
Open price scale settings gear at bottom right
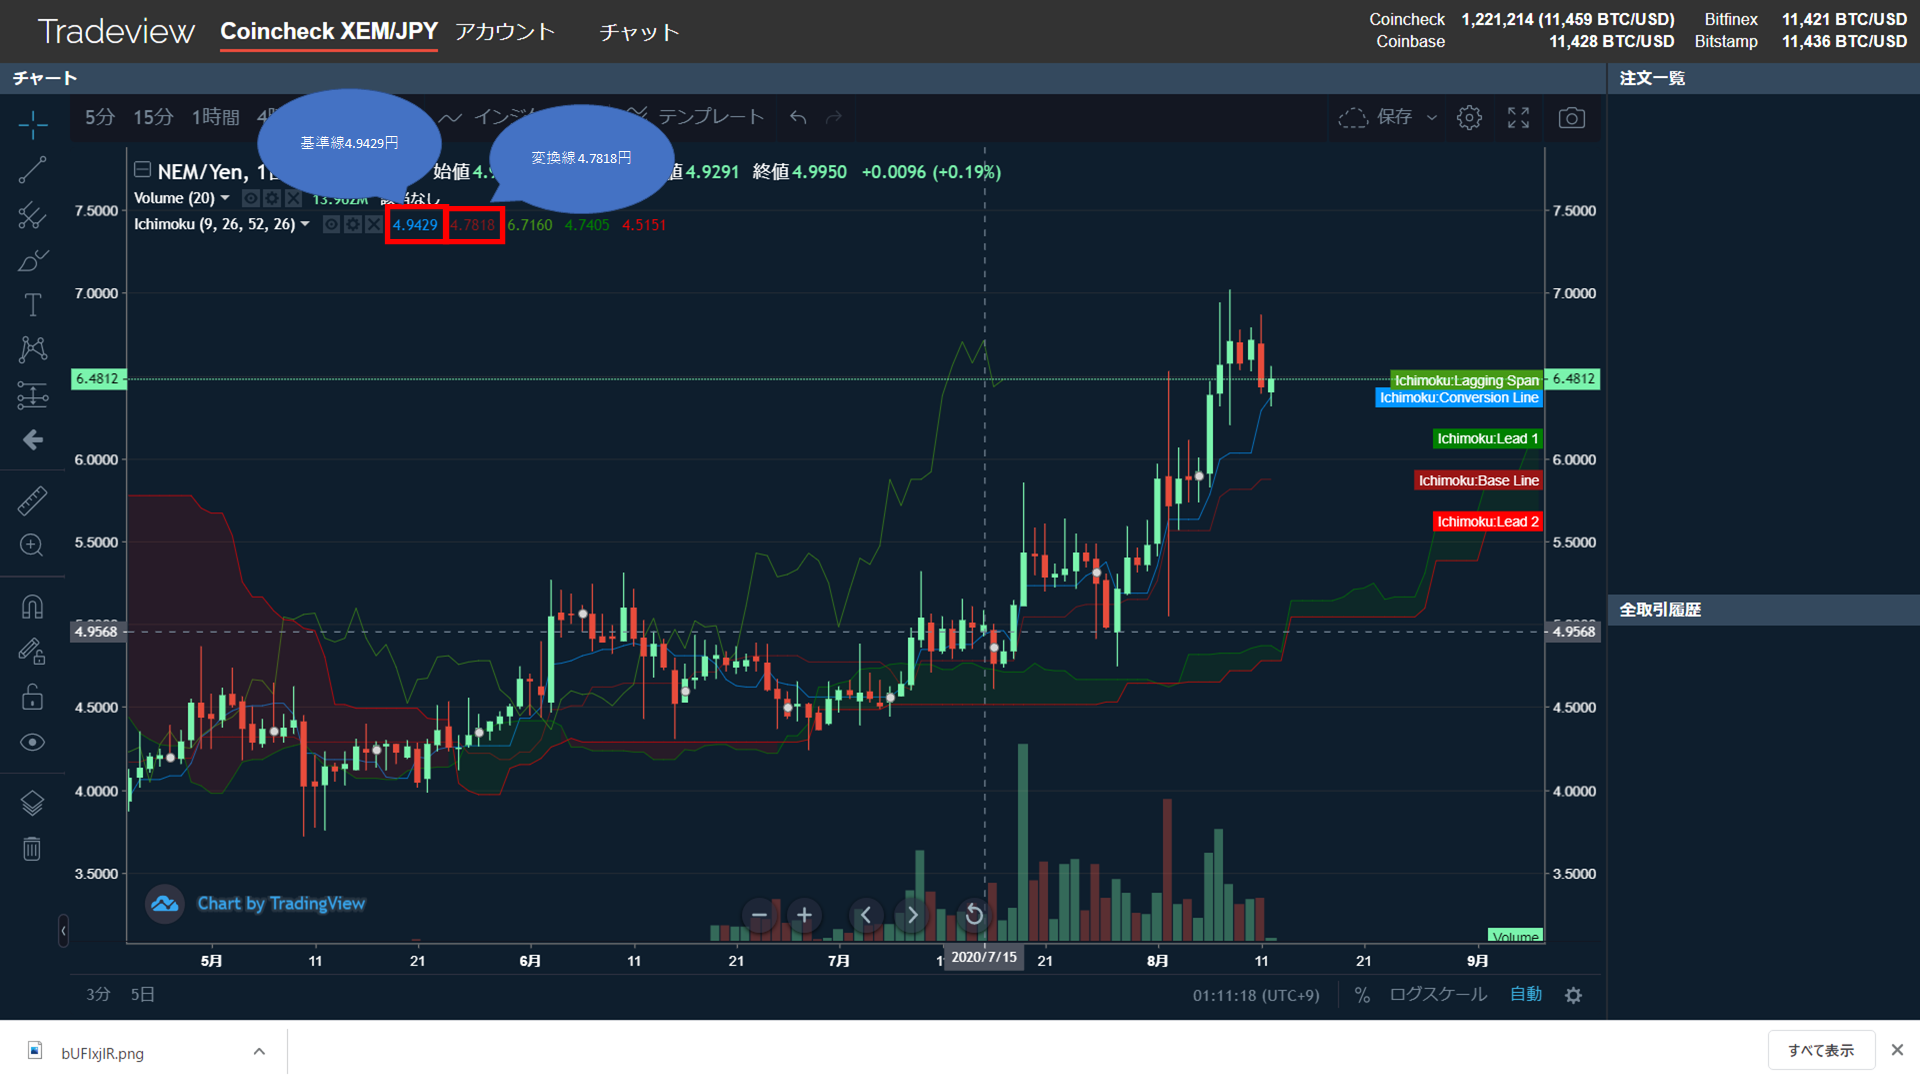pos(1574,996)
